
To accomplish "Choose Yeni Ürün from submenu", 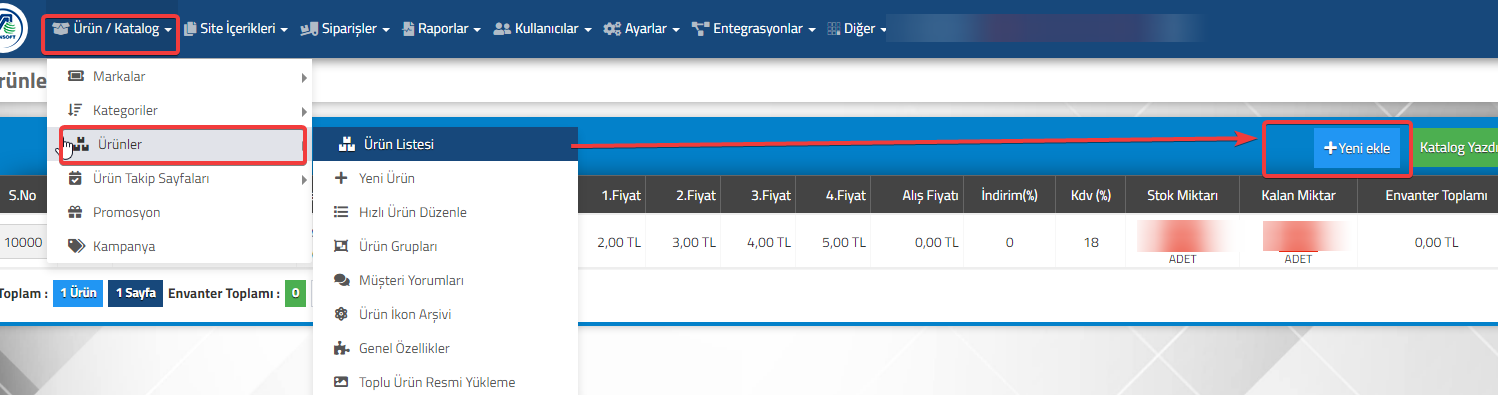I will click(x=445, y=178).
